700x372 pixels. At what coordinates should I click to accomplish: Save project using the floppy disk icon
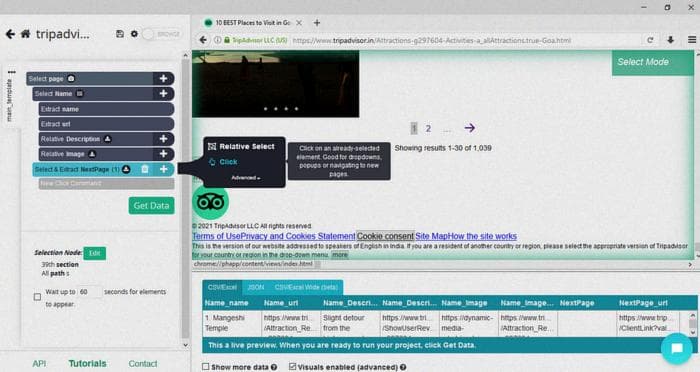120,33
